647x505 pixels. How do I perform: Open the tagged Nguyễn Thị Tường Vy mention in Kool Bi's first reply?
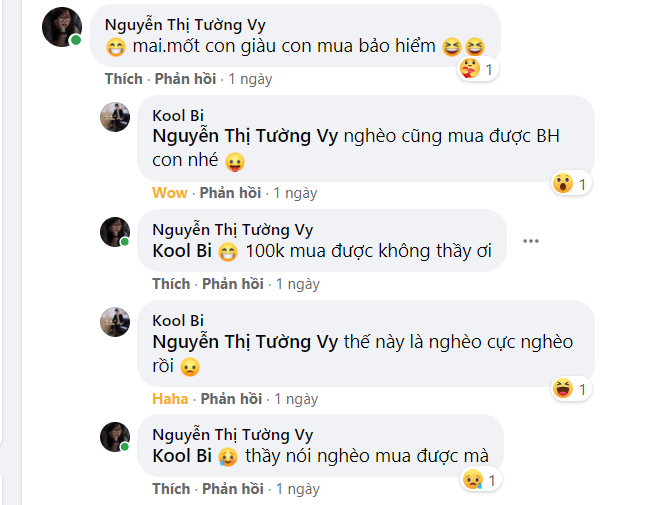coord(244,137)
